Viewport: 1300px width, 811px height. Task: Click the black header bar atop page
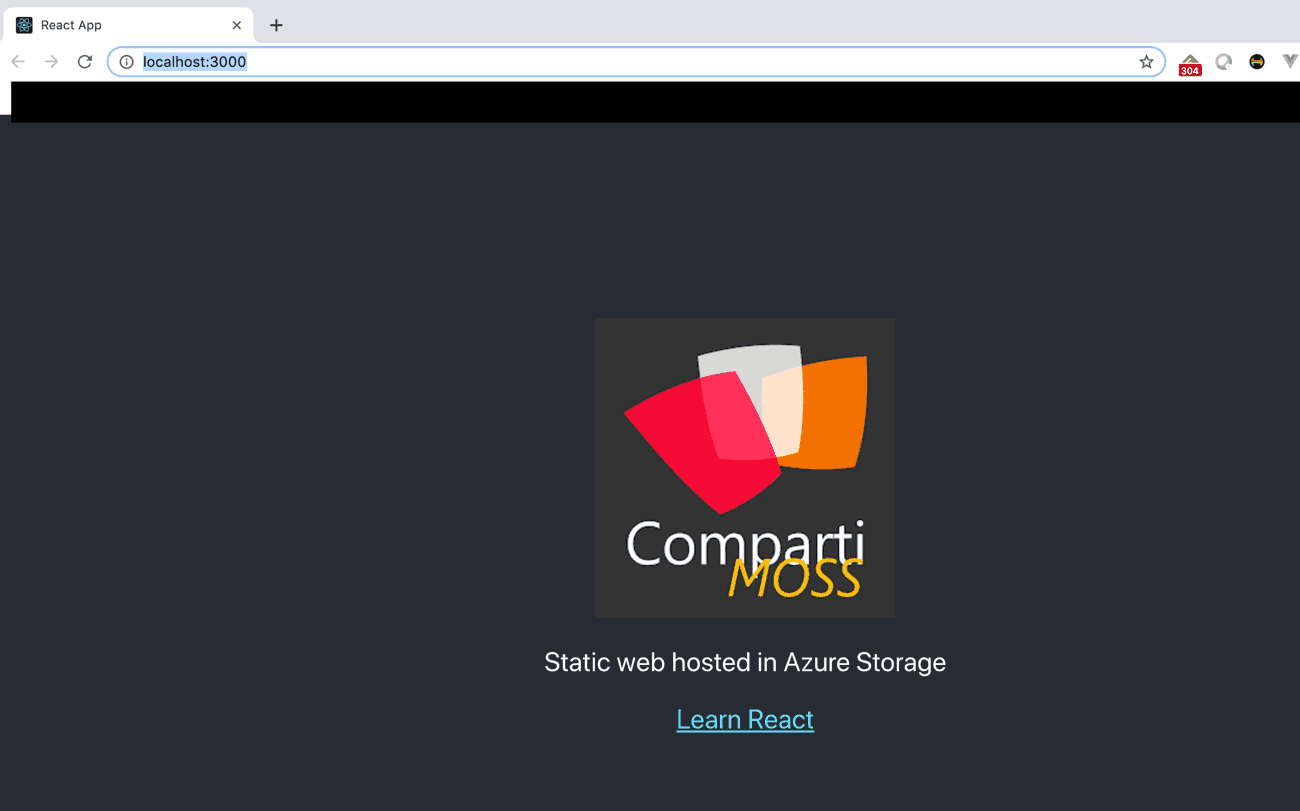tap(650, 102)
